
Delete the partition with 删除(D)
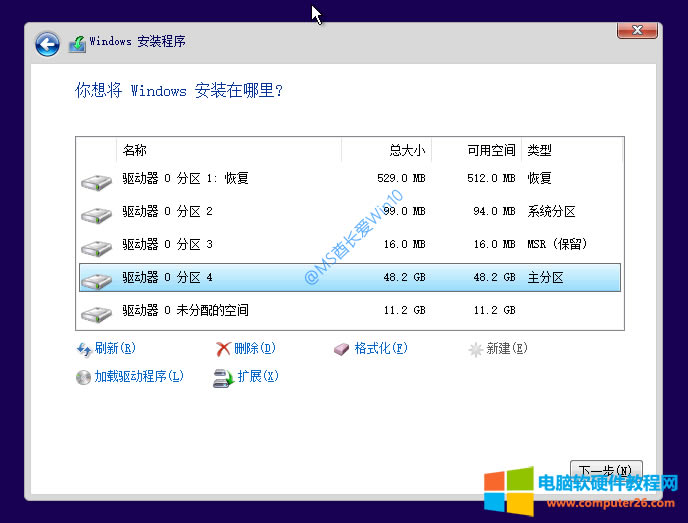[x=254, y=348]
